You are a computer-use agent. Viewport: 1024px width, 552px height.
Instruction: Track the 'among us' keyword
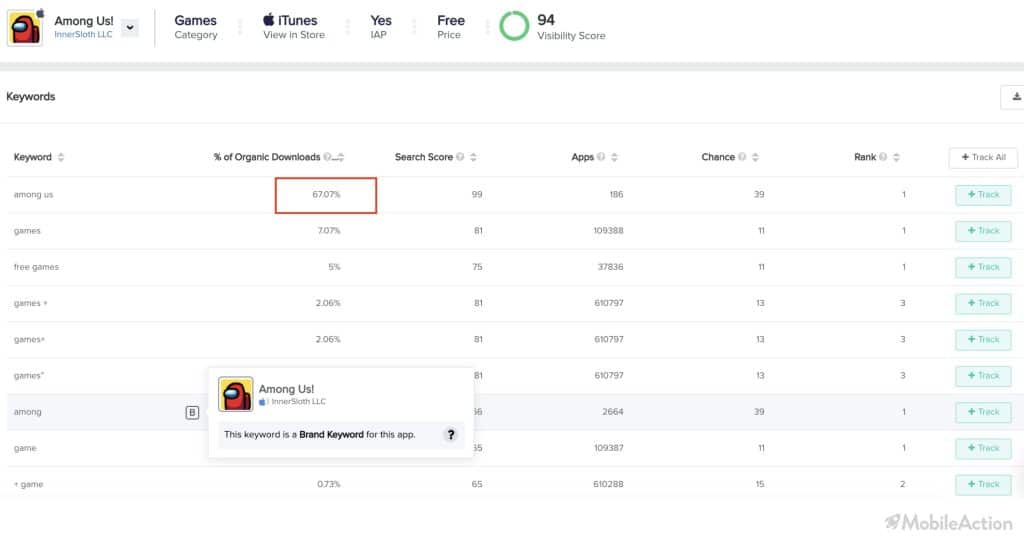[x=983, y=195]
